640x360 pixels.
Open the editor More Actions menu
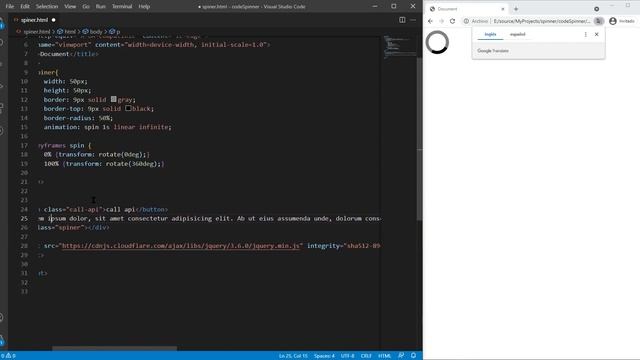click(413, 20)
